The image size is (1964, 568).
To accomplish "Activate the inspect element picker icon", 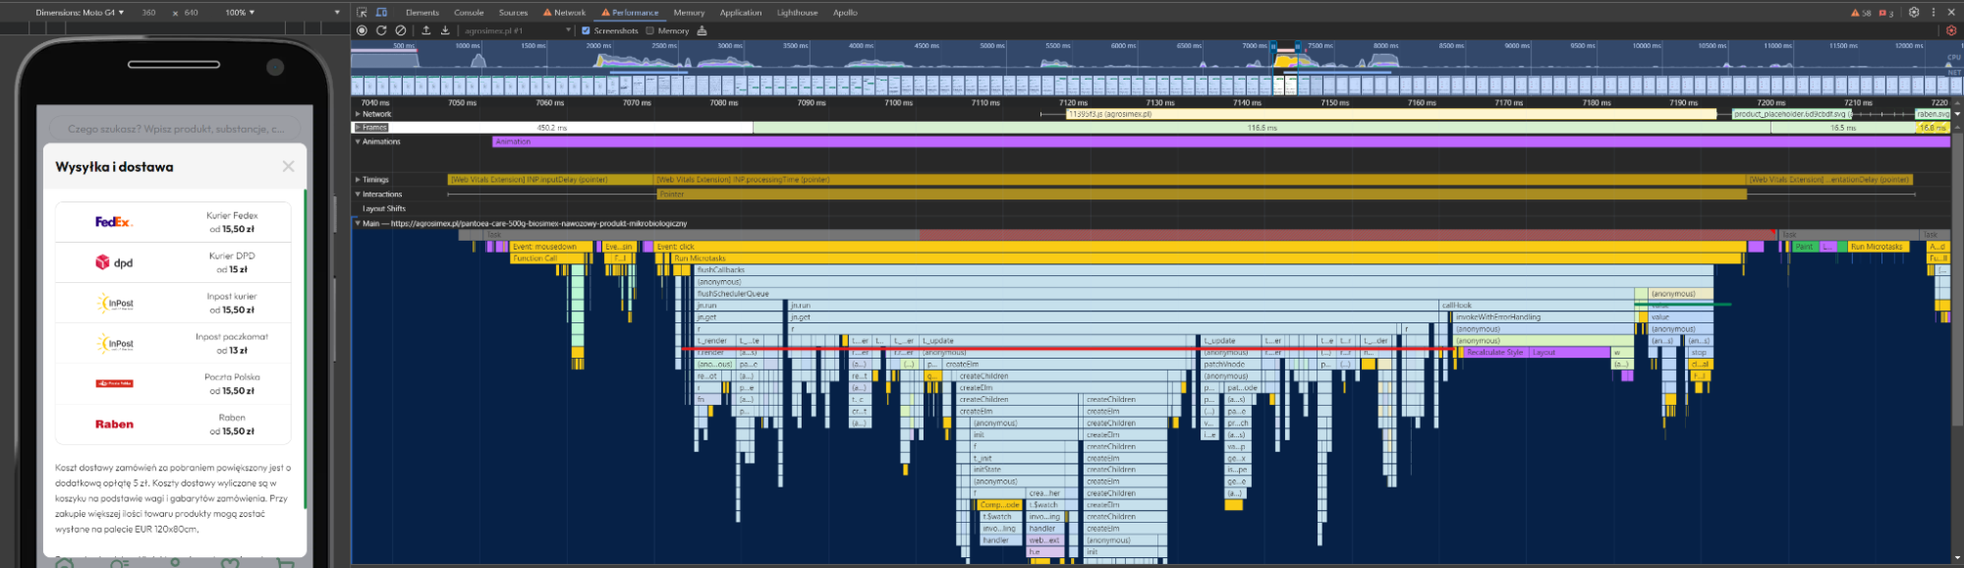I will click(x=362, y=12).
